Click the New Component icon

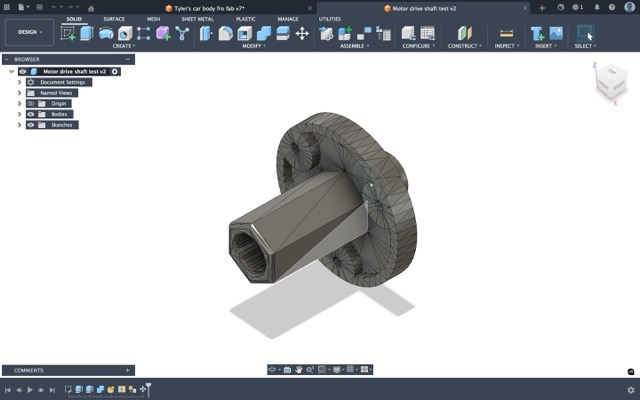[345, 33]
